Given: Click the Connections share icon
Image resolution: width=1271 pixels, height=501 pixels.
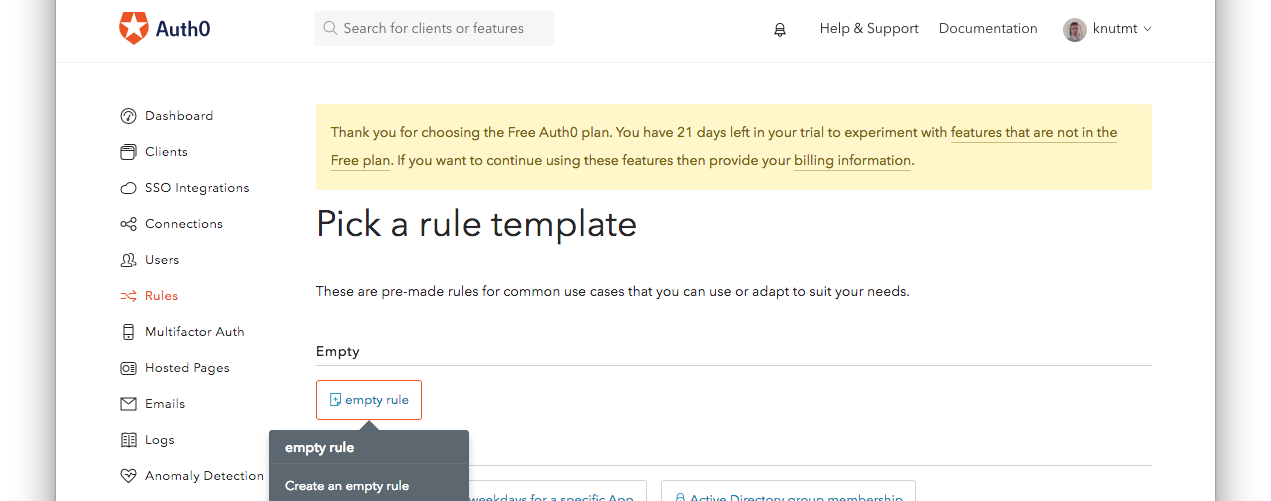Looking at the screenshot, I should coord(128,224).
